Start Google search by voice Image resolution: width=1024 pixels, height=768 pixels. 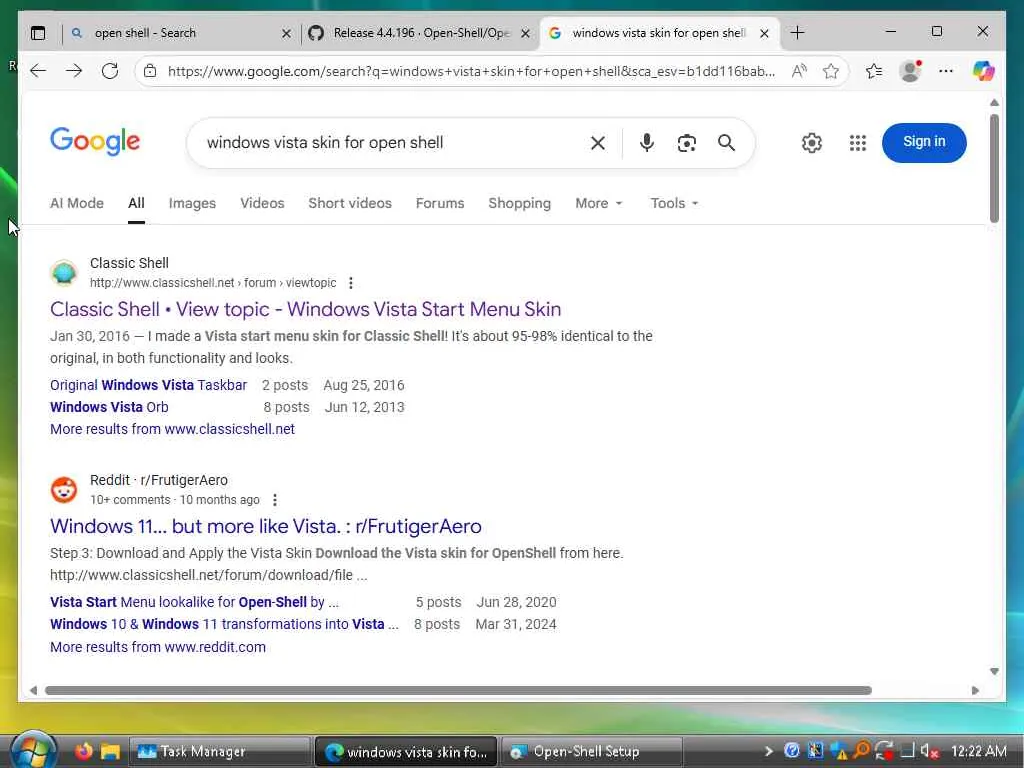(x=647, y=143)
